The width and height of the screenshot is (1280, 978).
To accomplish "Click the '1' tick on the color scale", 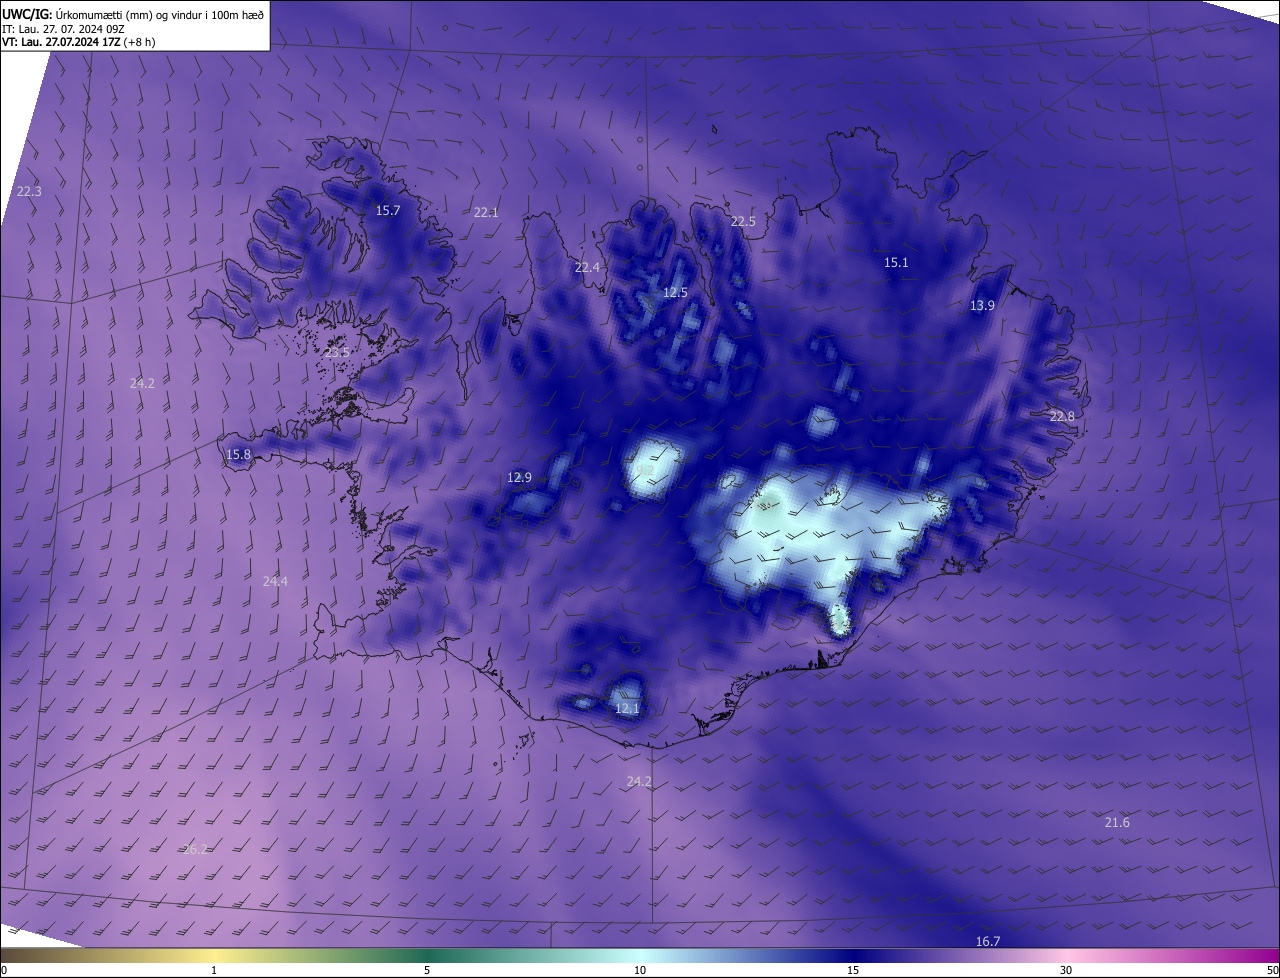I will (x=214, y=970).
